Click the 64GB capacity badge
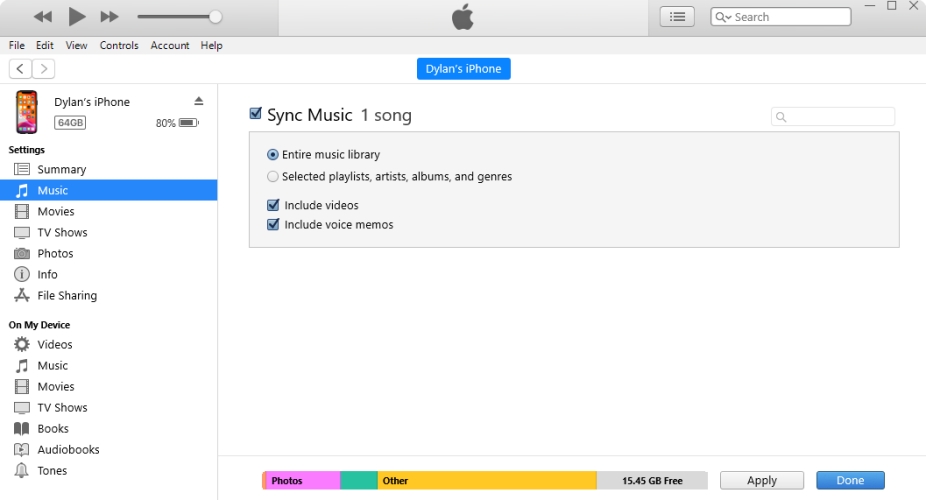This screenshot has height=500, width=926. 70,123
